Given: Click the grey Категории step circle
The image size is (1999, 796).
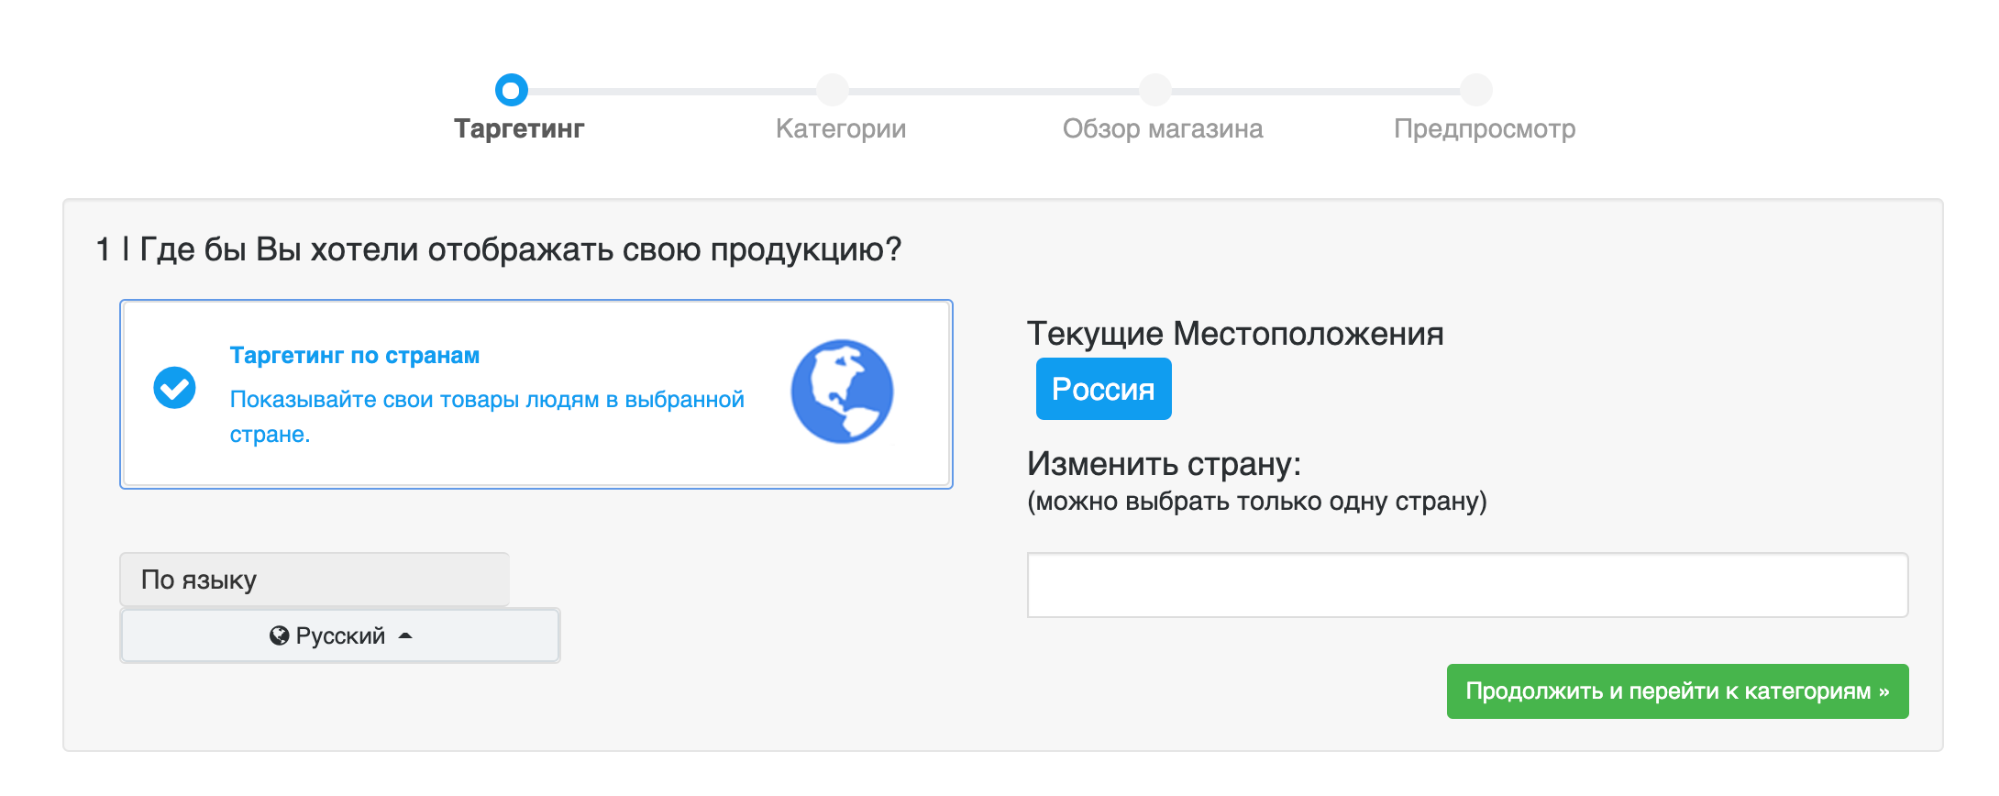Looking at the screenshot, I should click(832, 90).
